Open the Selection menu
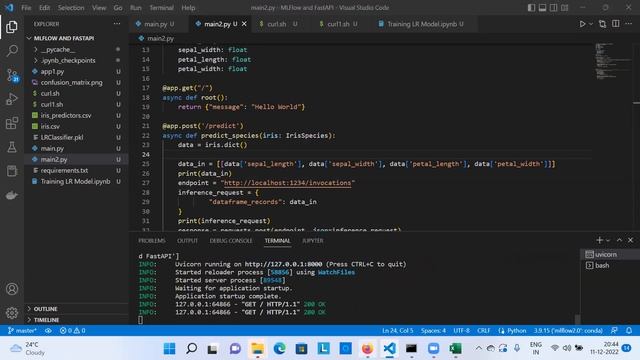Viewport: 640px width, 360px height. [x=71, y=8]
